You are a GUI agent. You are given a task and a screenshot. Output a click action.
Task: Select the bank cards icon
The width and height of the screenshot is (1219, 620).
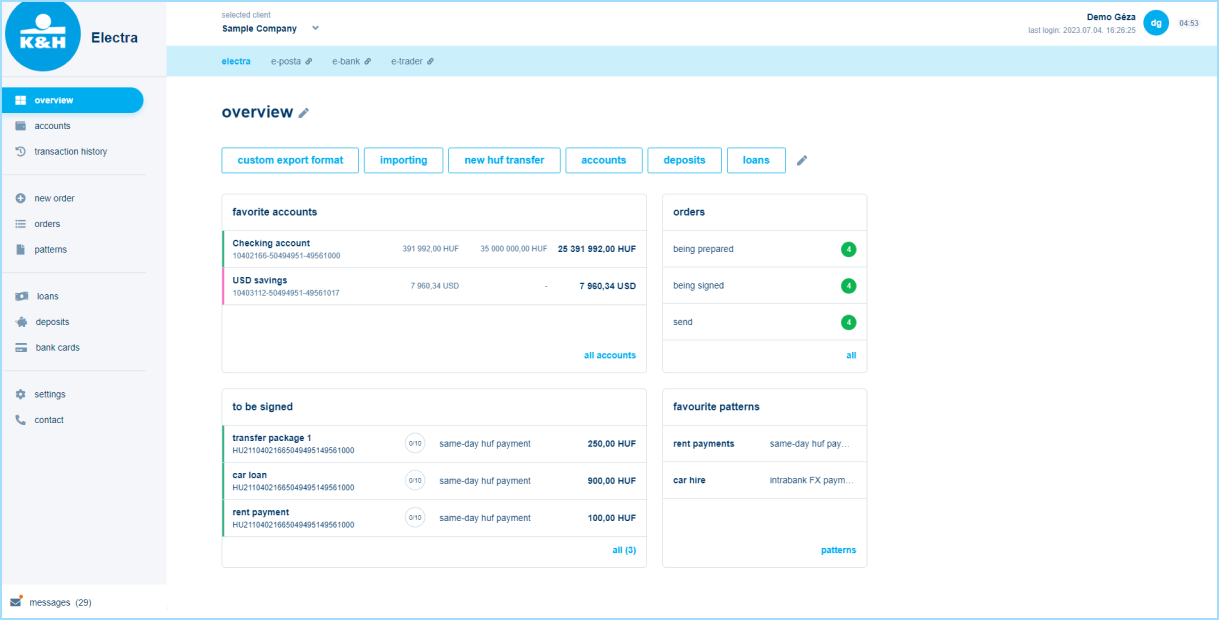tap(20, 347)
